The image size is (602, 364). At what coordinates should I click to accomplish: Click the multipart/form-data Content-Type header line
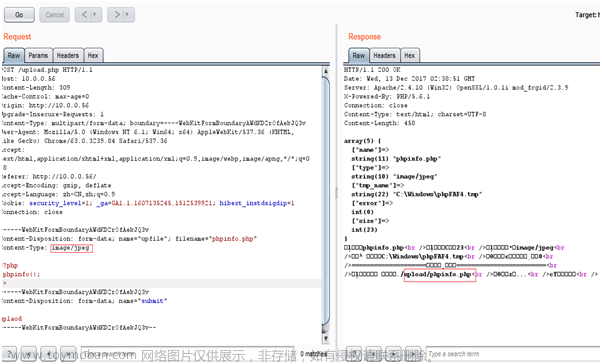(154, 123)
